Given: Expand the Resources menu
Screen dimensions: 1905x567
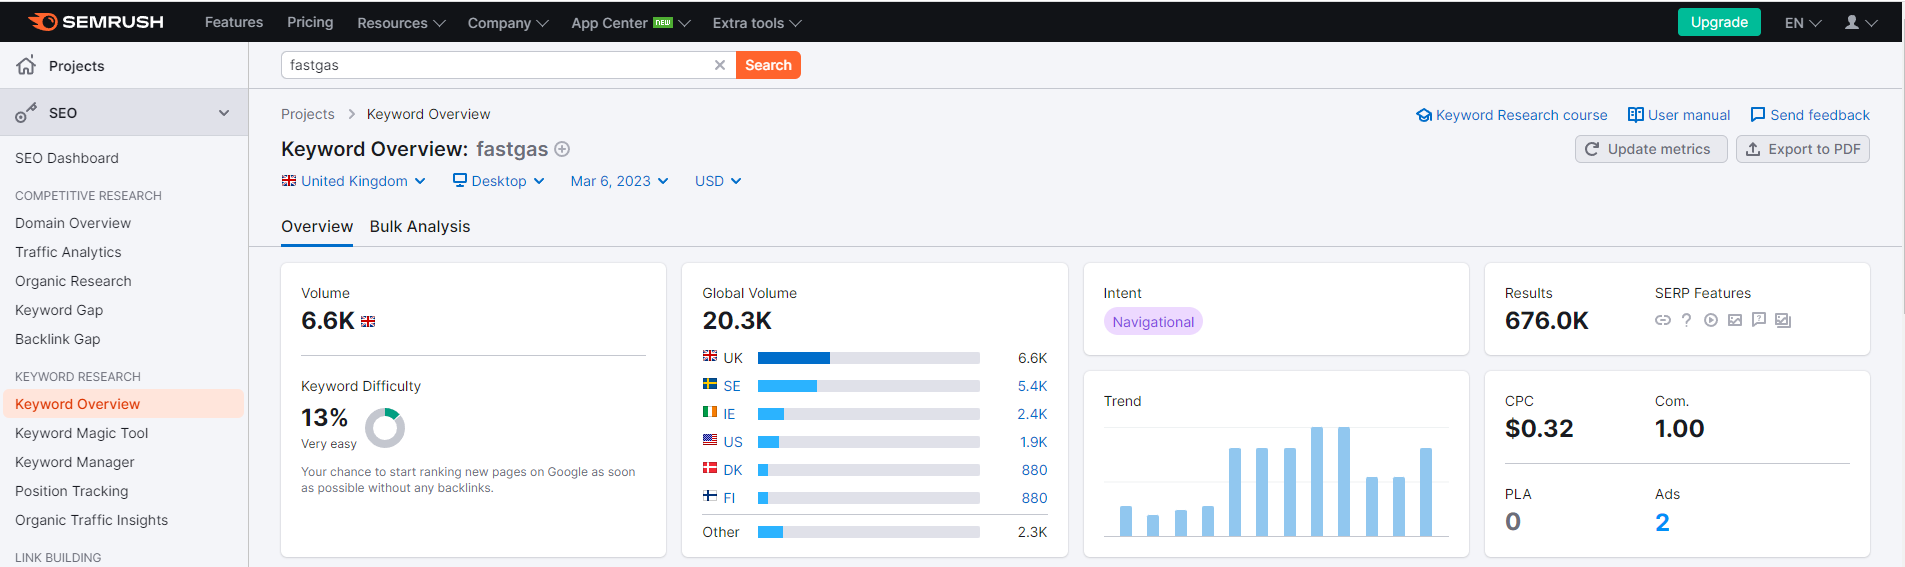Looking at the screenshot, I should coord(401,22).
